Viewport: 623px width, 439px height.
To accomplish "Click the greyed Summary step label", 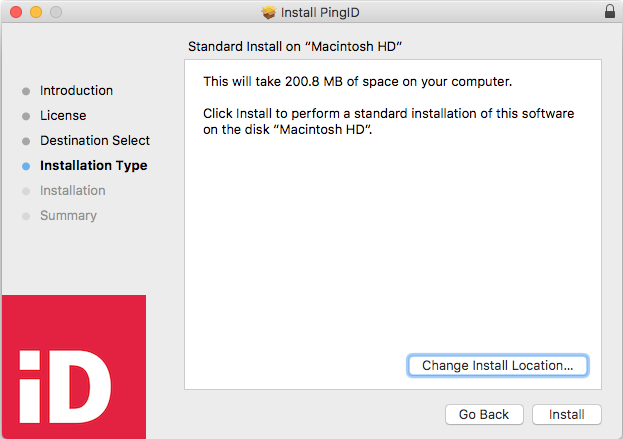I will pyautogui.click(x=68, y=216).
